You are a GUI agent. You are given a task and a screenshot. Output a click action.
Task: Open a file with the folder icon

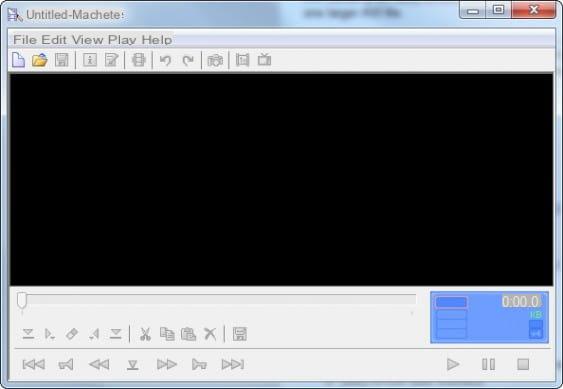click(x=39, y=60)
